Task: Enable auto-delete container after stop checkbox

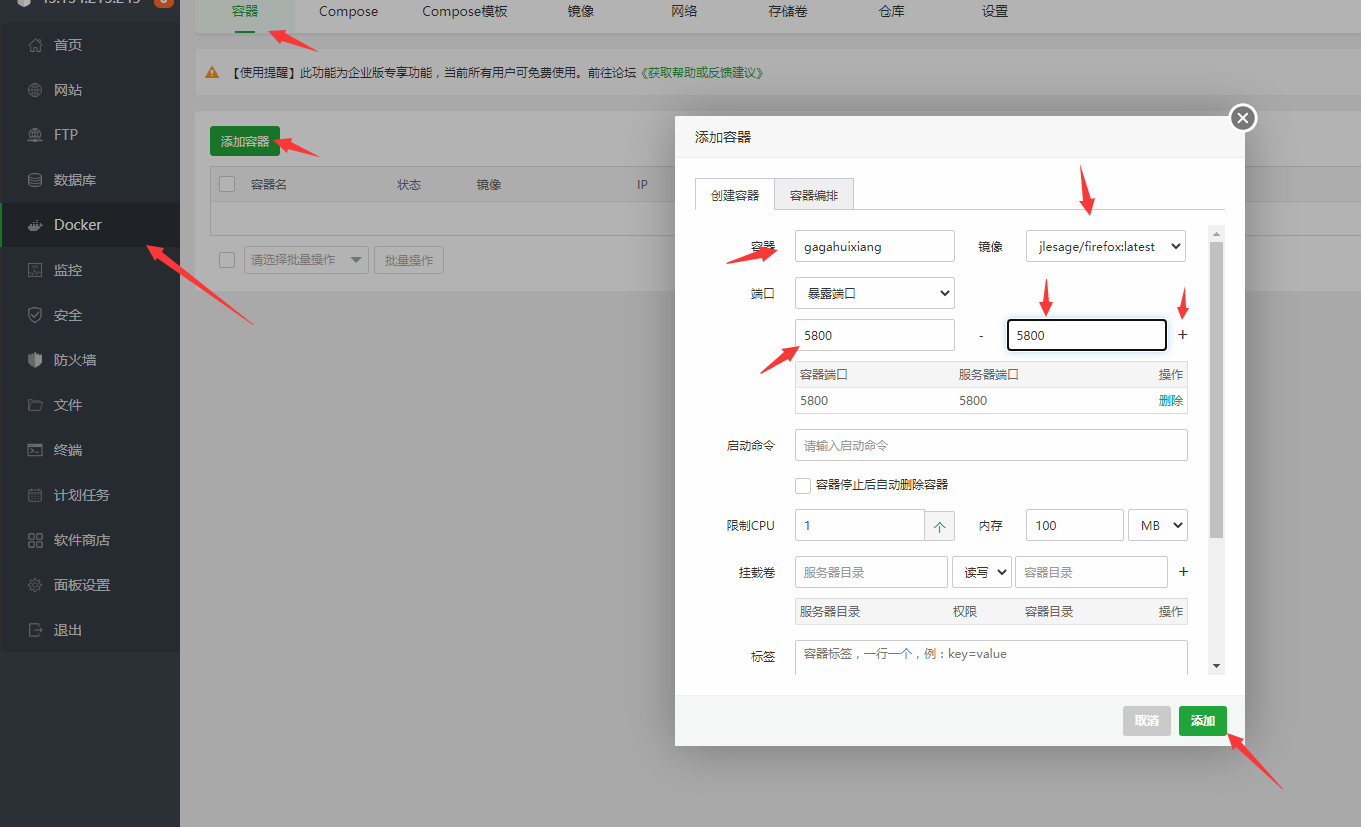Action: (x=803, y=485)
